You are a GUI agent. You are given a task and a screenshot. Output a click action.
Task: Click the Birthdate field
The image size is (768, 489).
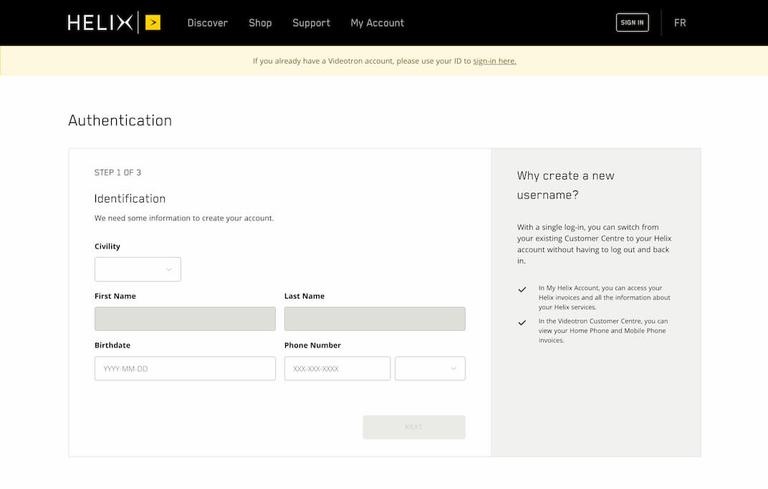point(185,369)
